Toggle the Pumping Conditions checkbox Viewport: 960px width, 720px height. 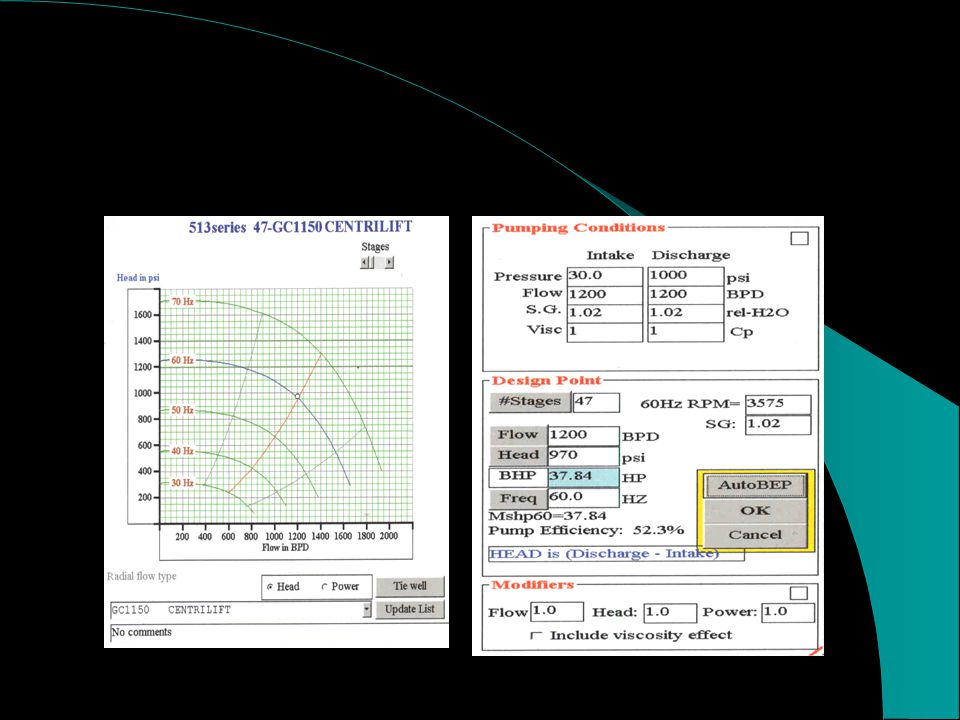pos(800,239)
